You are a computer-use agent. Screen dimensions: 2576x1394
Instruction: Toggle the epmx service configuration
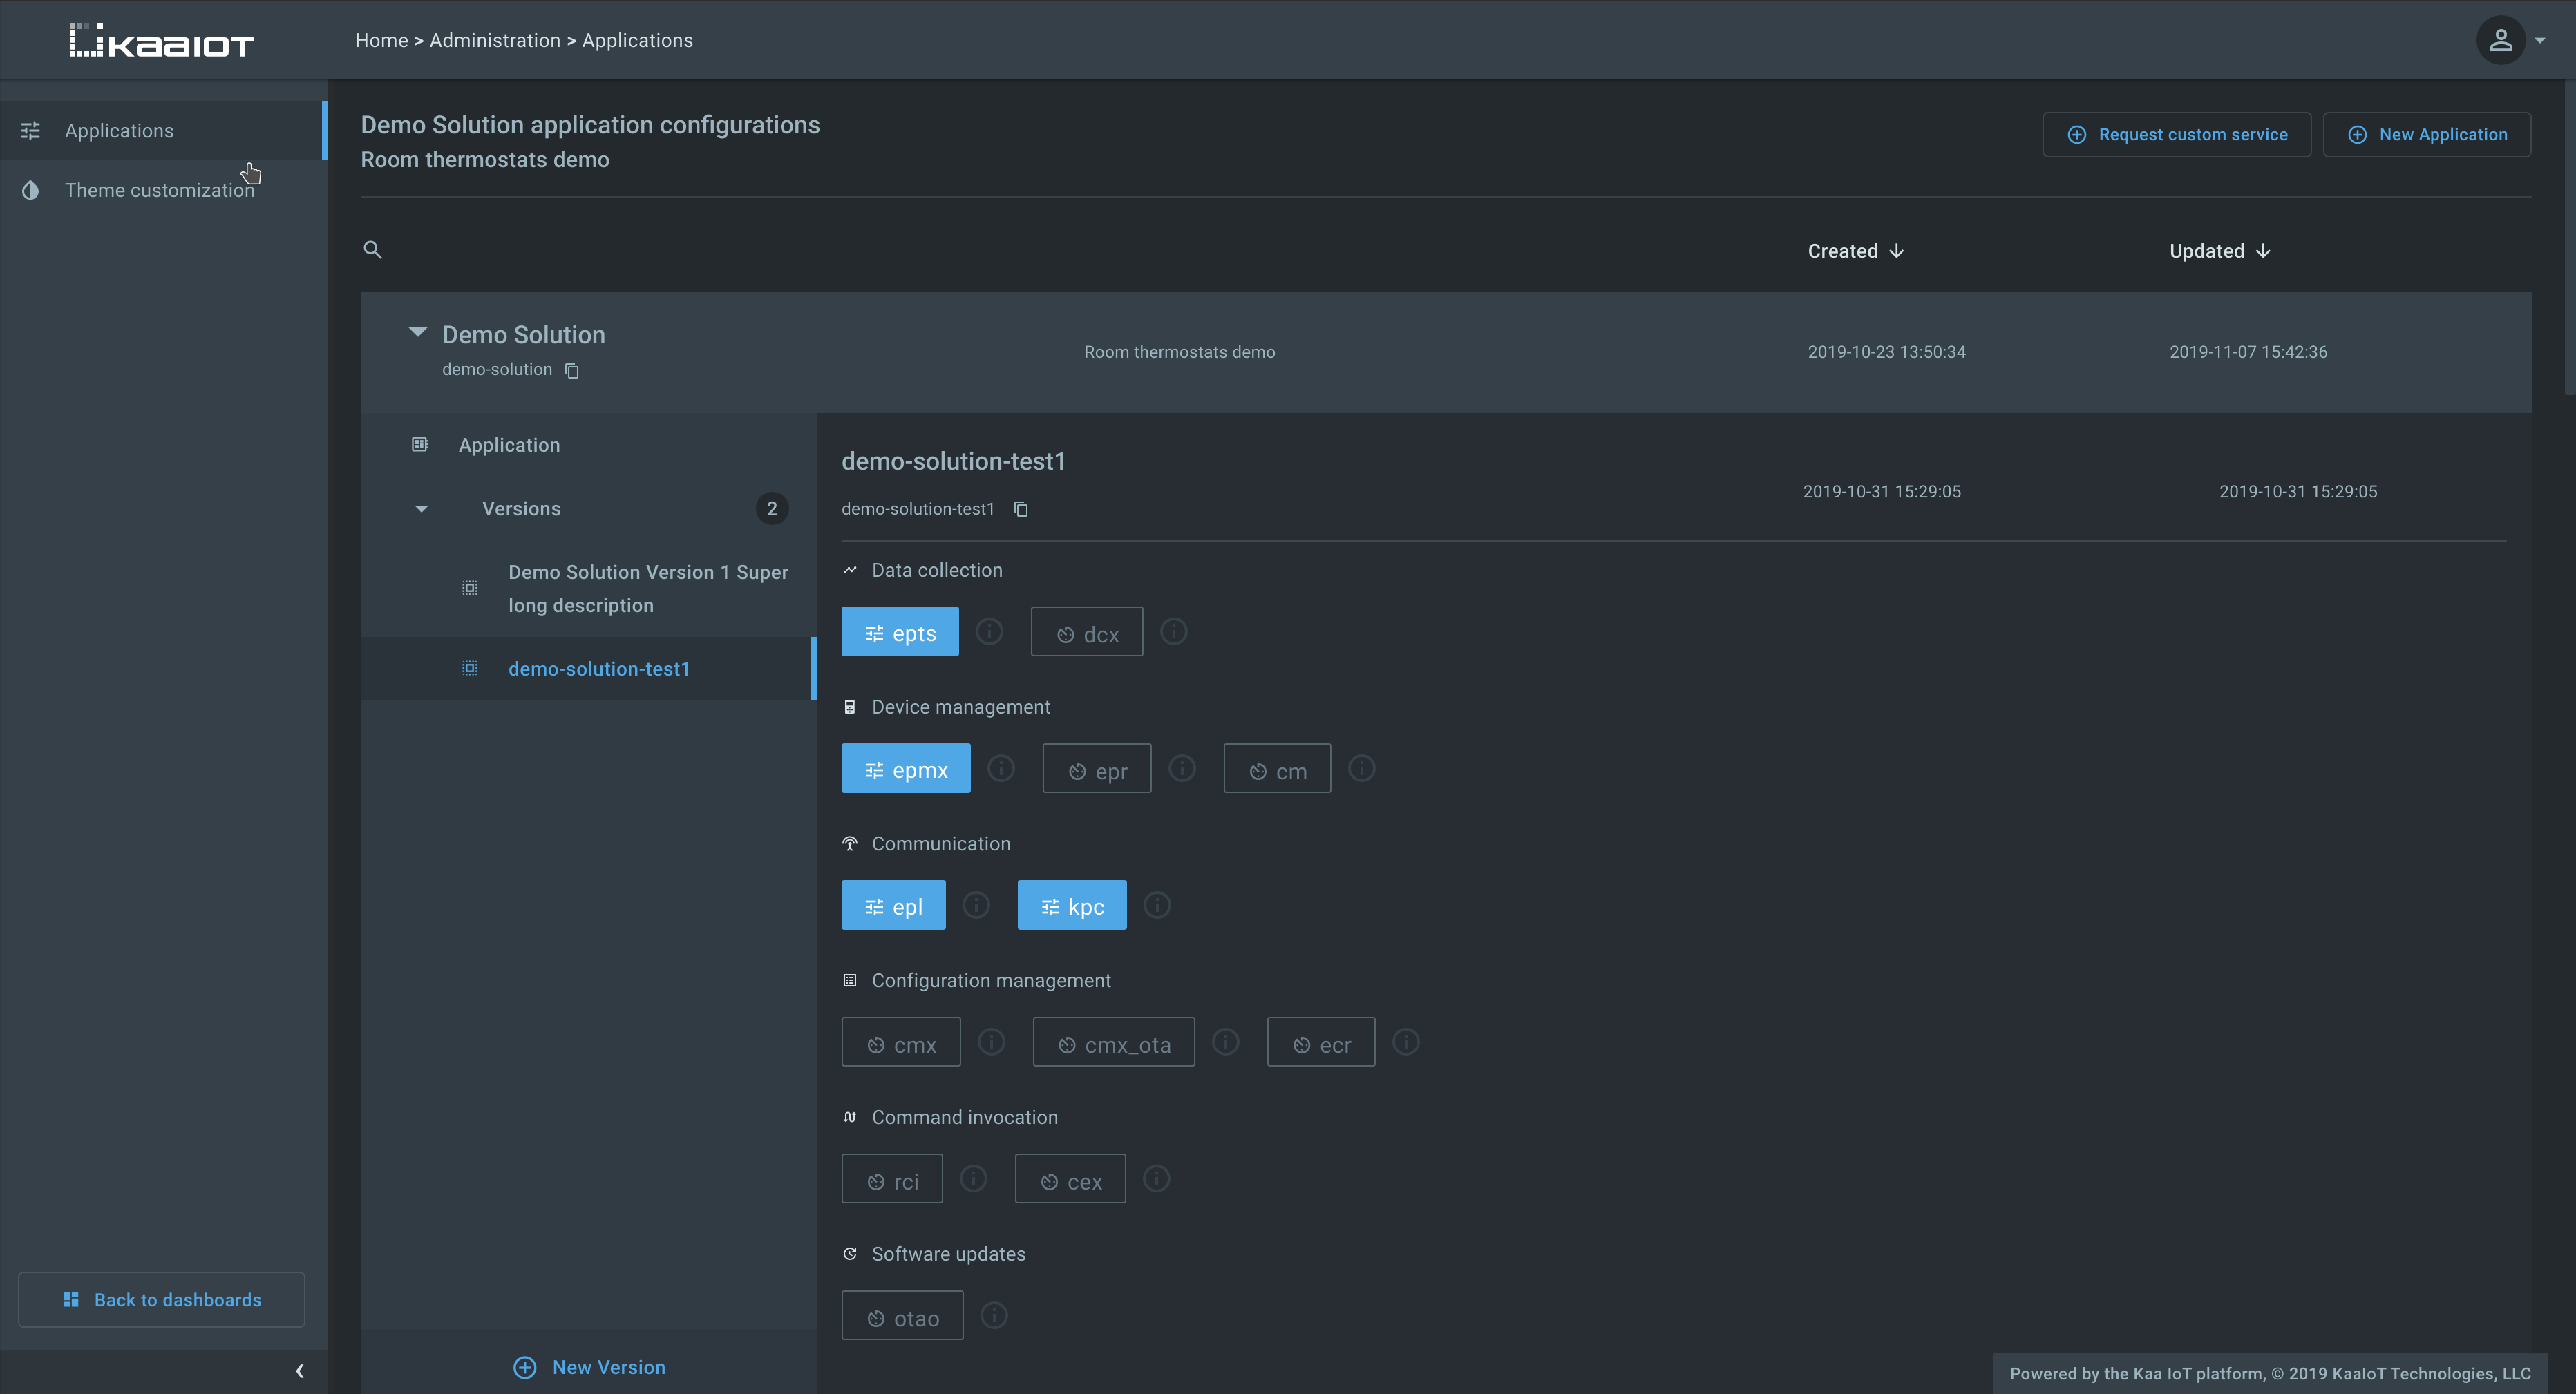(x=906, y=768)
